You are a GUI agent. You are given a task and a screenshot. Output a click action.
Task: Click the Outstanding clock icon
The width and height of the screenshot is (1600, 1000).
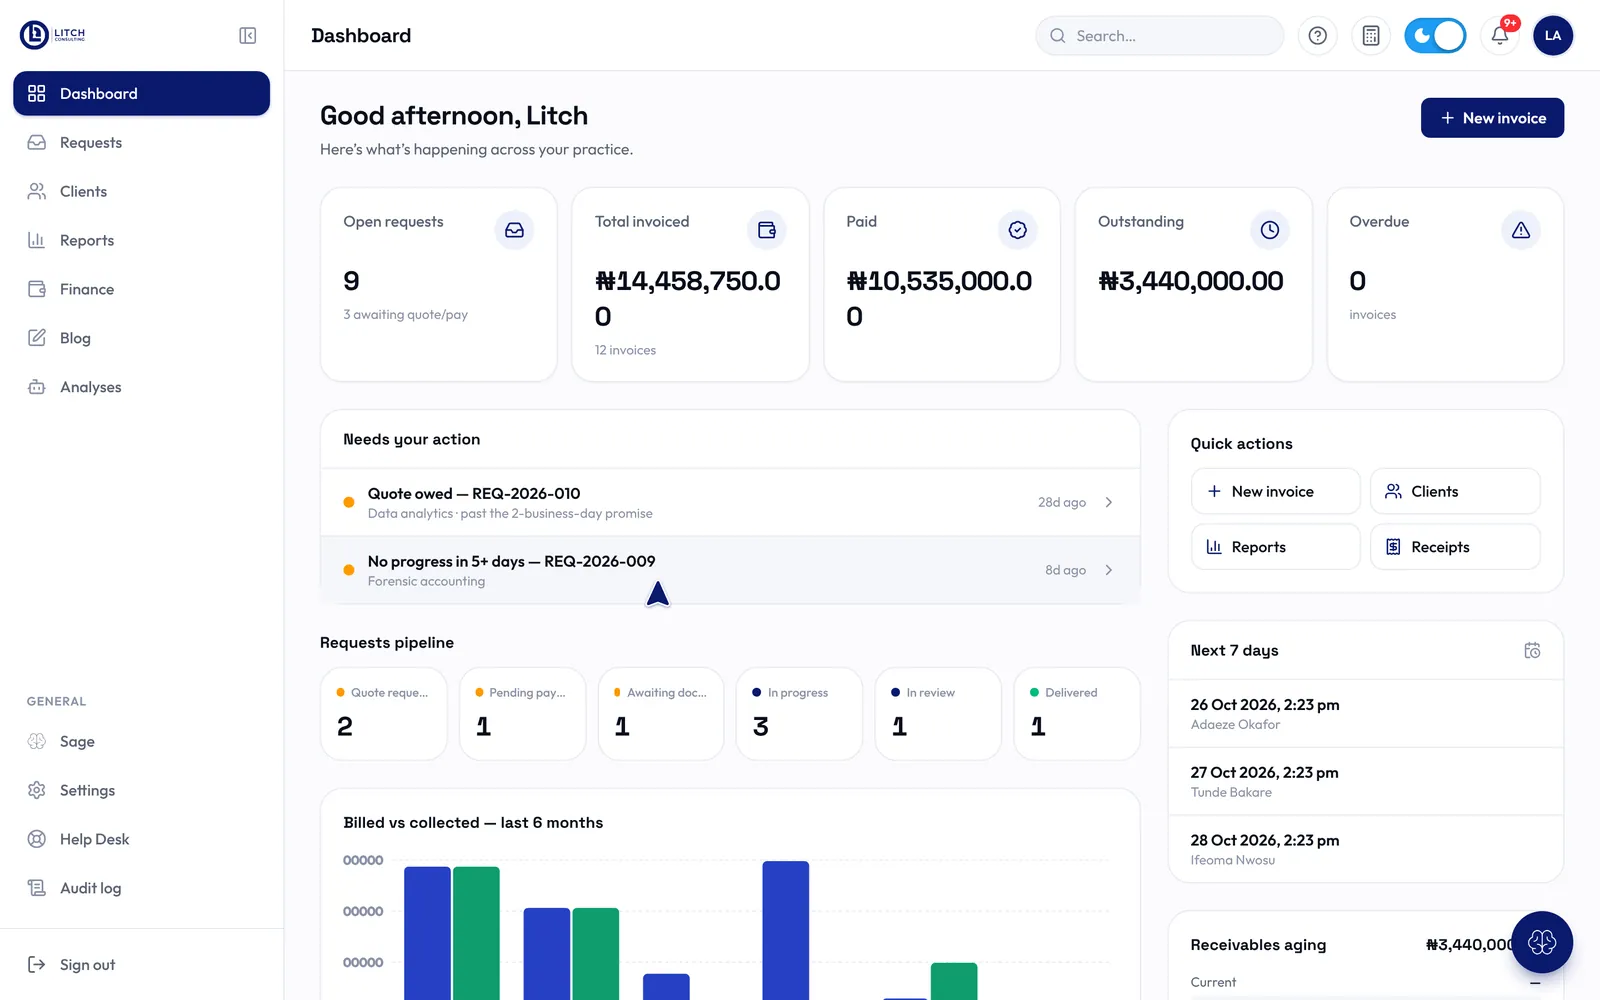[x=1270, y=230]
